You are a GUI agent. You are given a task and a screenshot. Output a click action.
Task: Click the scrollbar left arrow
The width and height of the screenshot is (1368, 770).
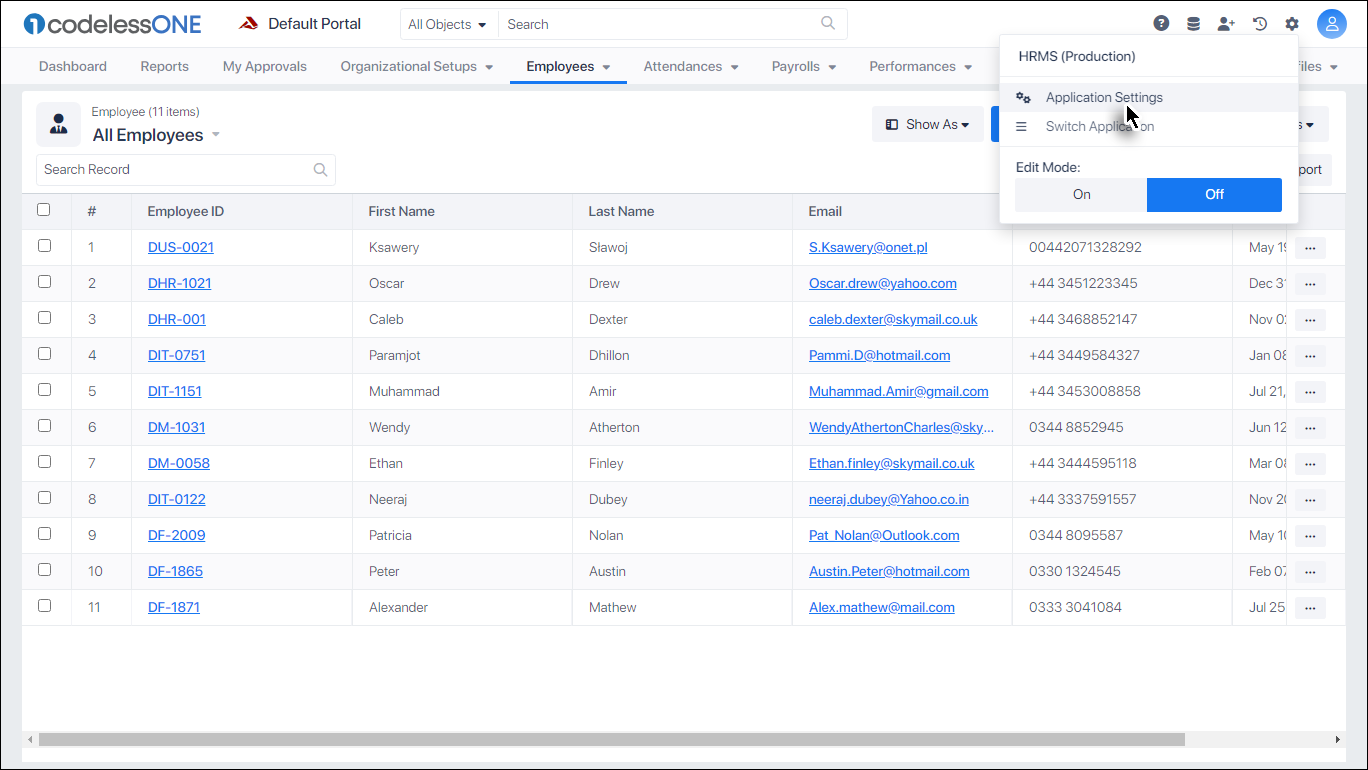30,740
